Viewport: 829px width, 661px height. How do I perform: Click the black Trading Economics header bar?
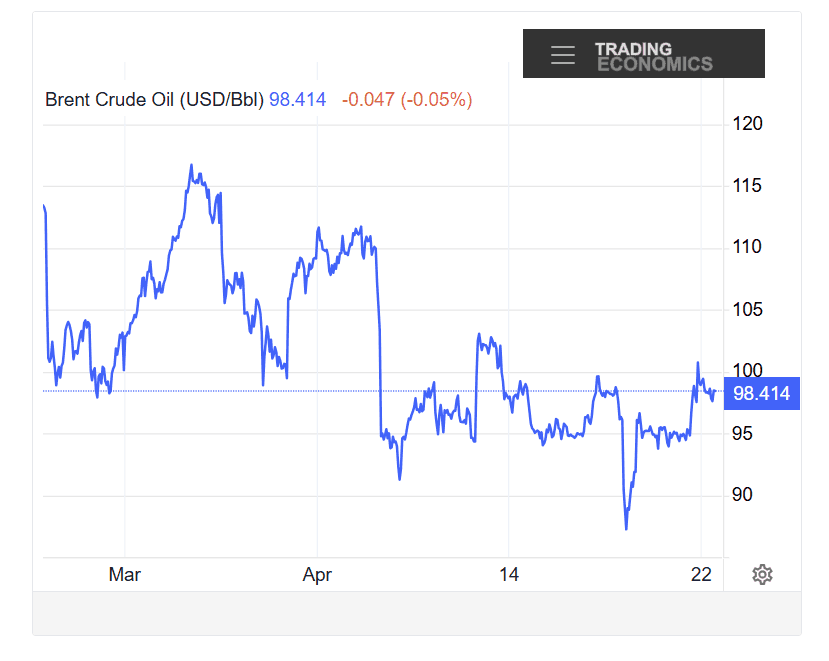[x=643, y=53]
